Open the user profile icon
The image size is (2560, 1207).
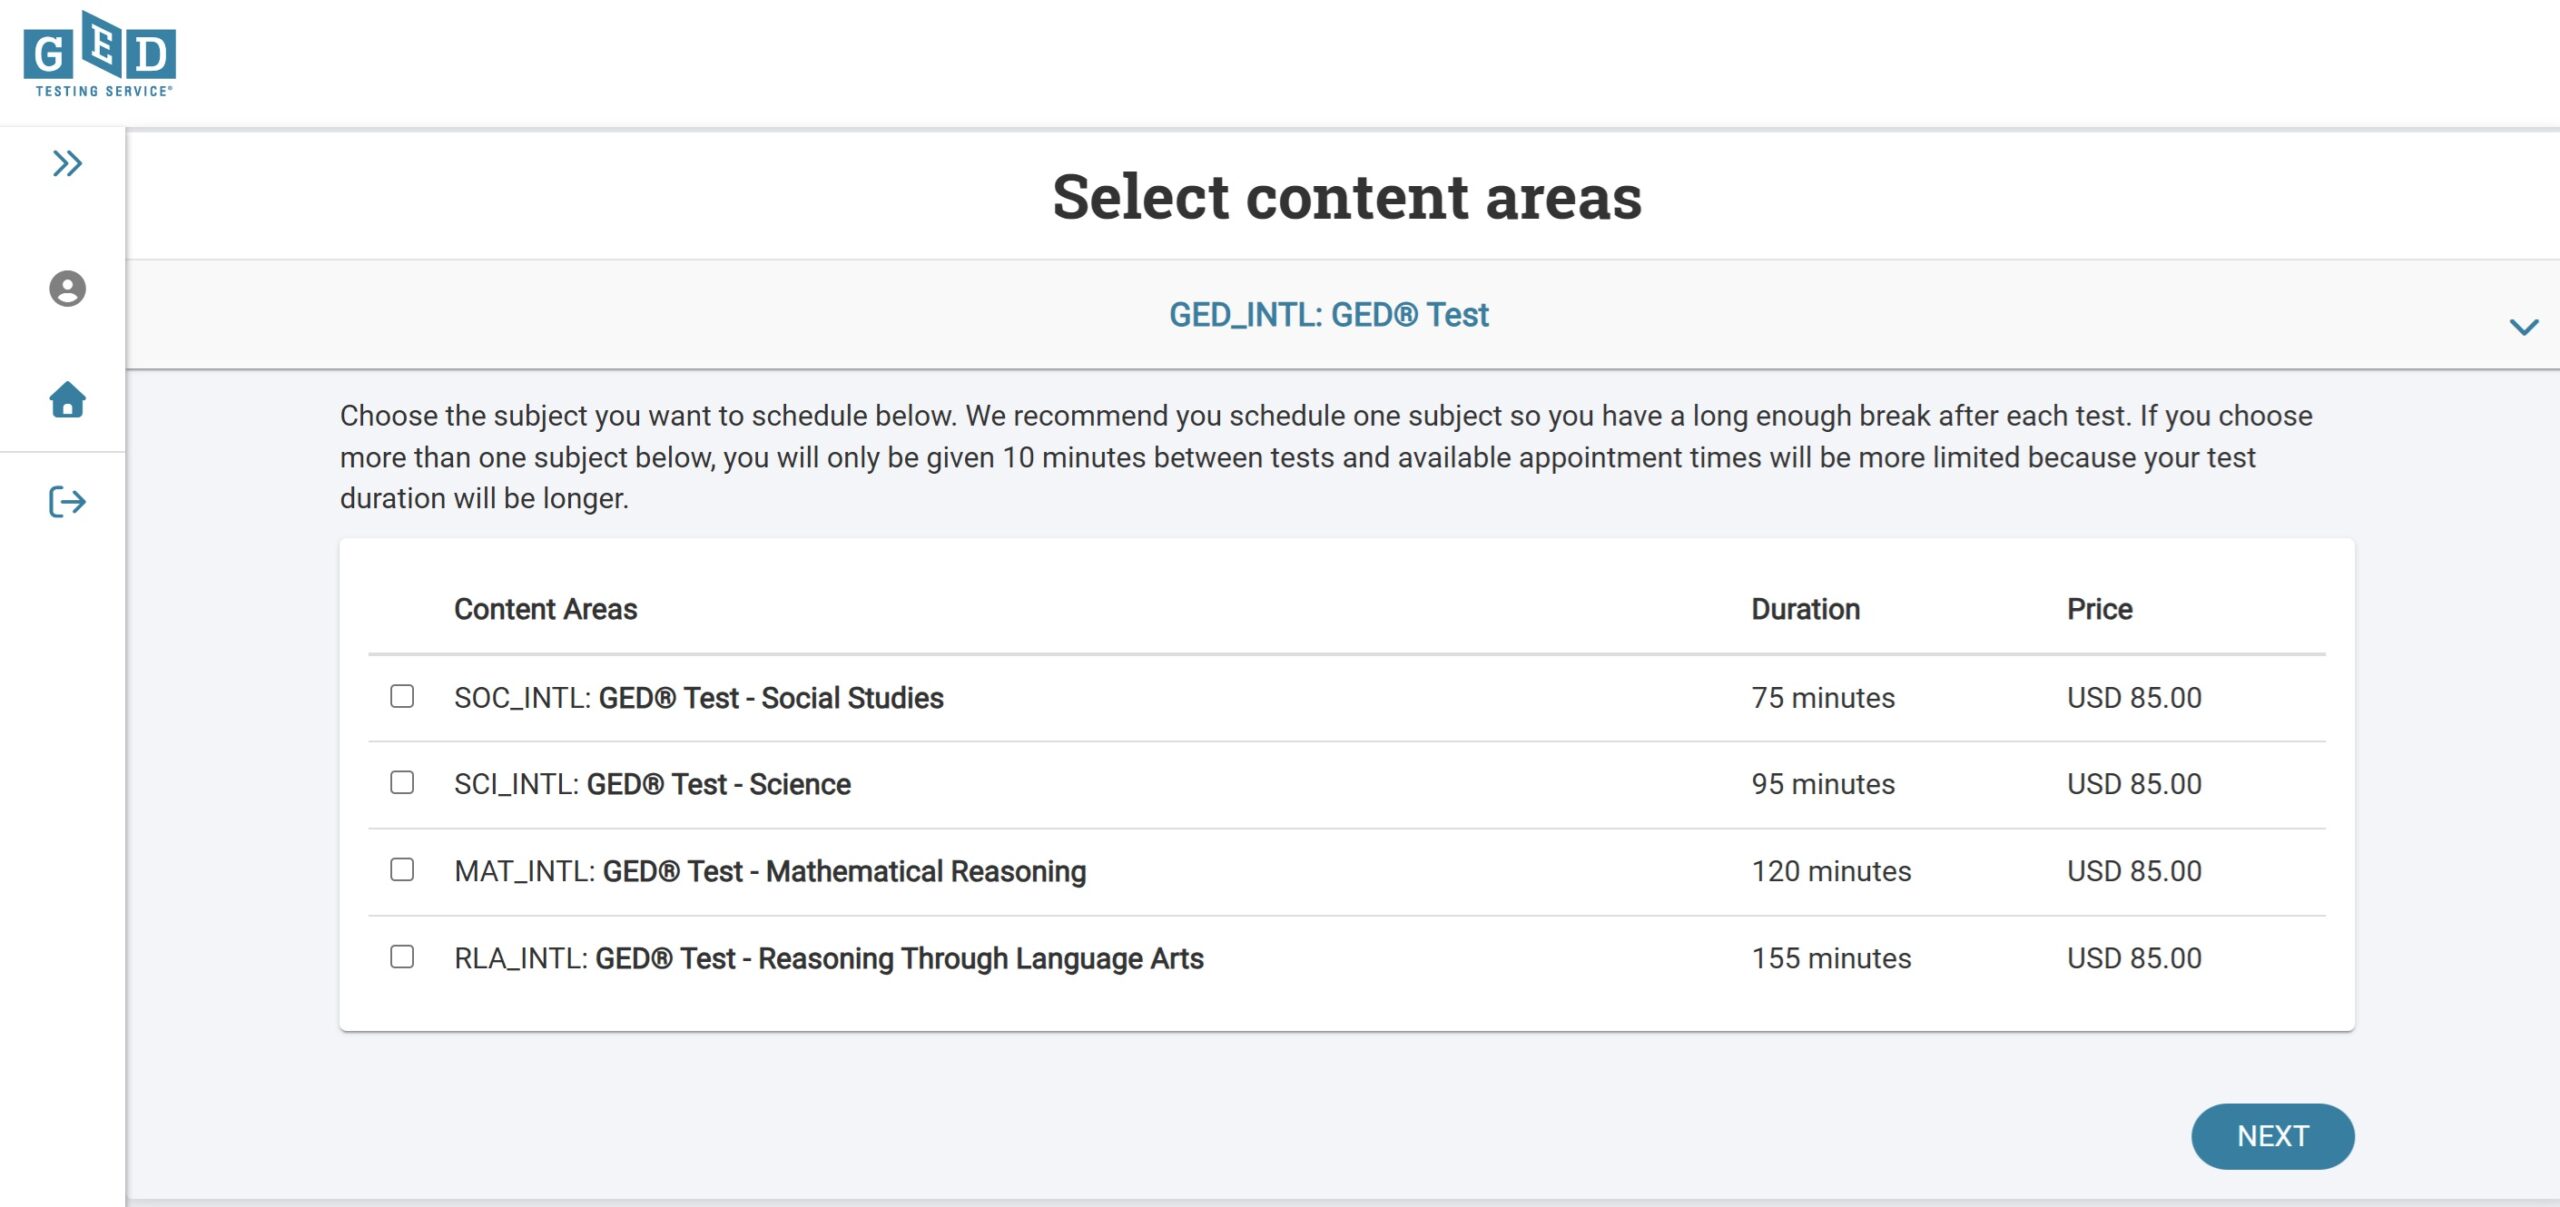67,289
